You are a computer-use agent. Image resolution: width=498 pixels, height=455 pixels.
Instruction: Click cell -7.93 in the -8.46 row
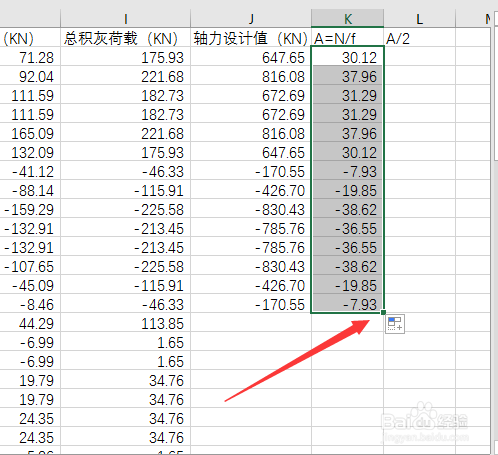[347, 303]
